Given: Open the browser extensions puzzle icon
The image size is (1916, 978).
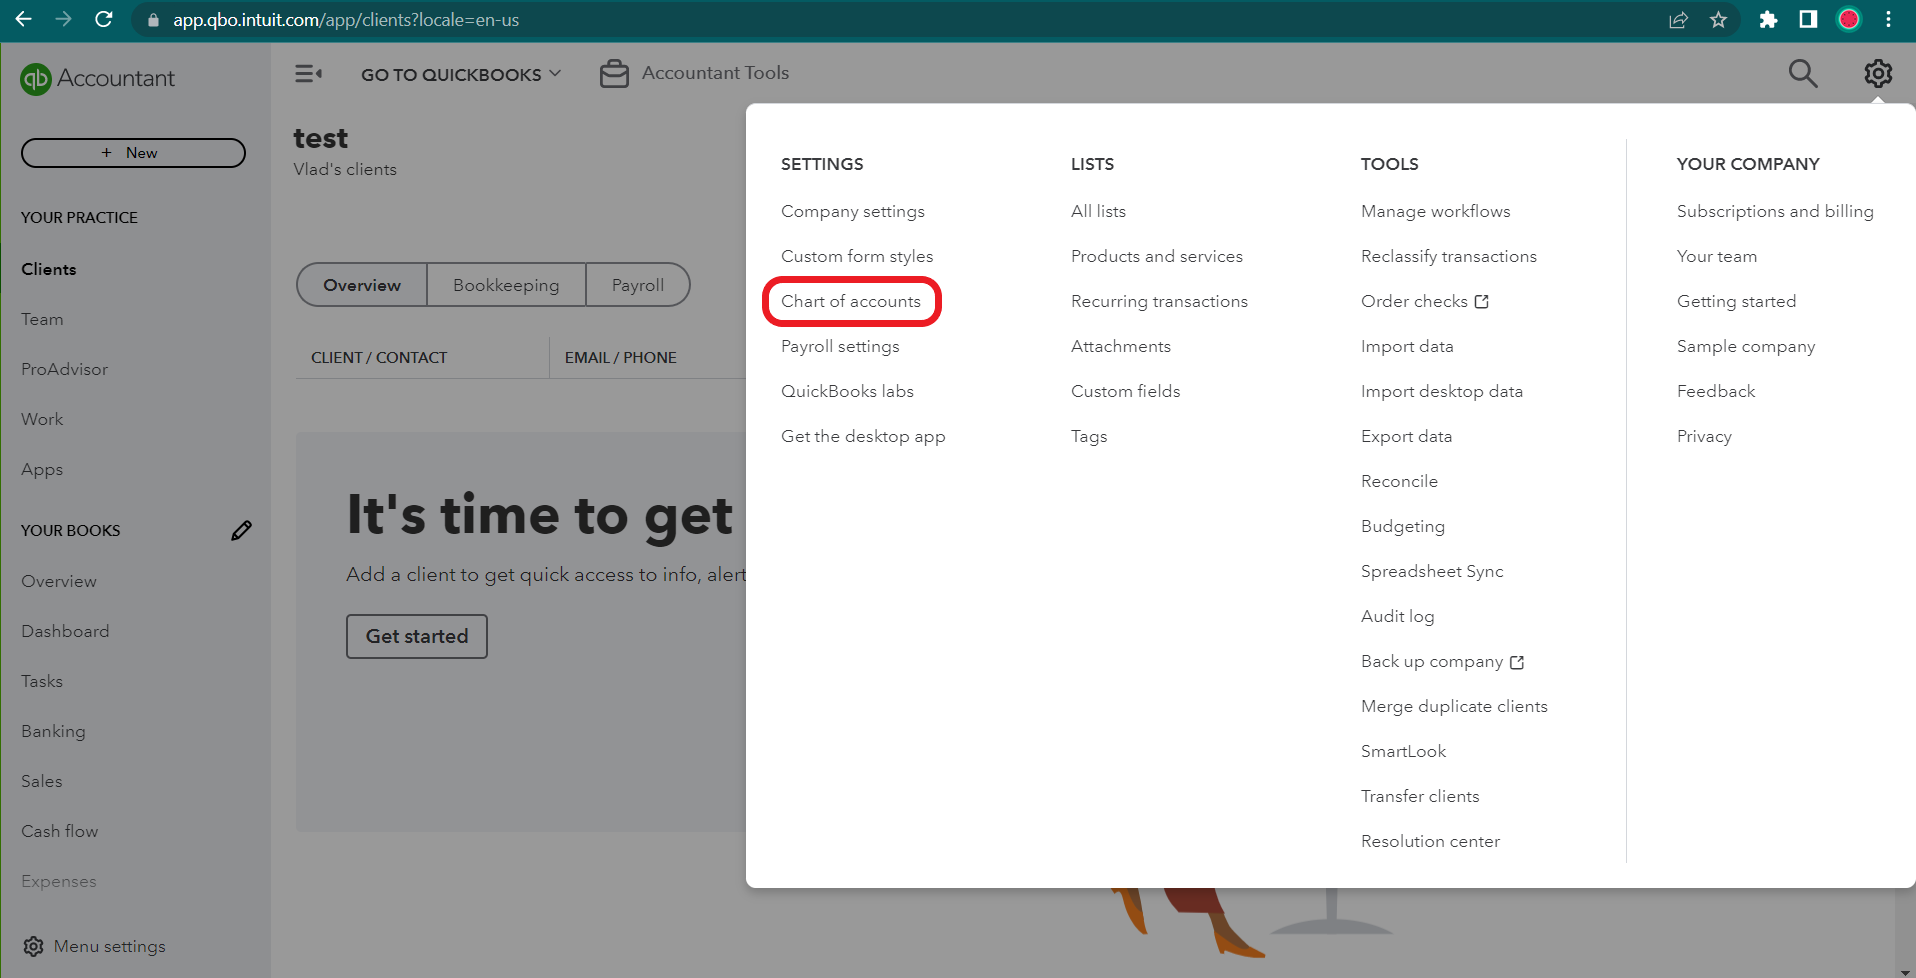Looking at the screenshot, I should click(x=1768, y=19).
